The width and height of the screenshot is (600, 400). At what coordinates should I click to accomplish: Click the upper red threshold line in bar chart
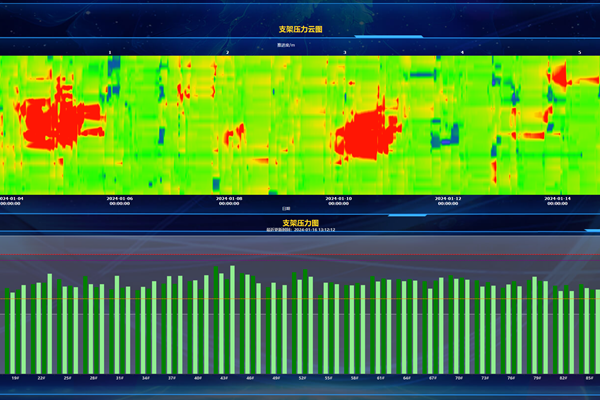[x=300, y=254]
